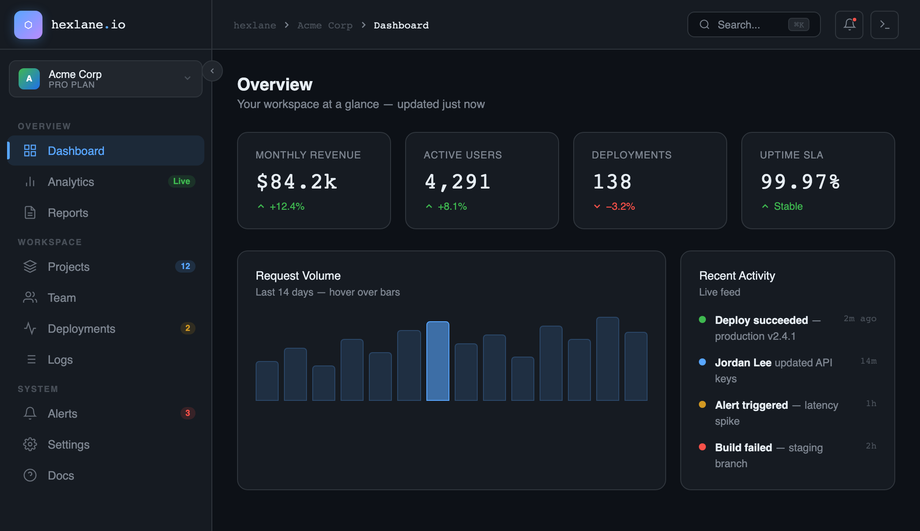This screenshot has width=920, height=531.
Task: Click the ⌘K shortcut hint in search
Action: (x=799, y=25)
